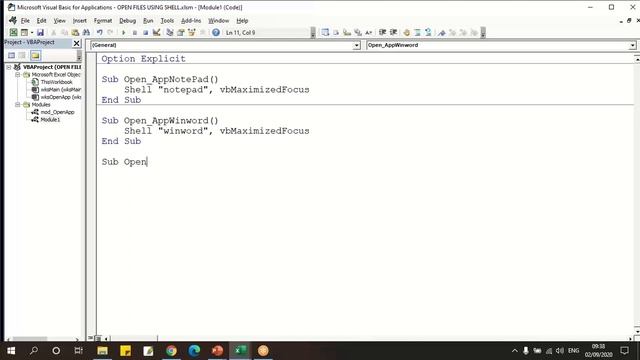Click the Save toolbar icon

click(40, 32)
